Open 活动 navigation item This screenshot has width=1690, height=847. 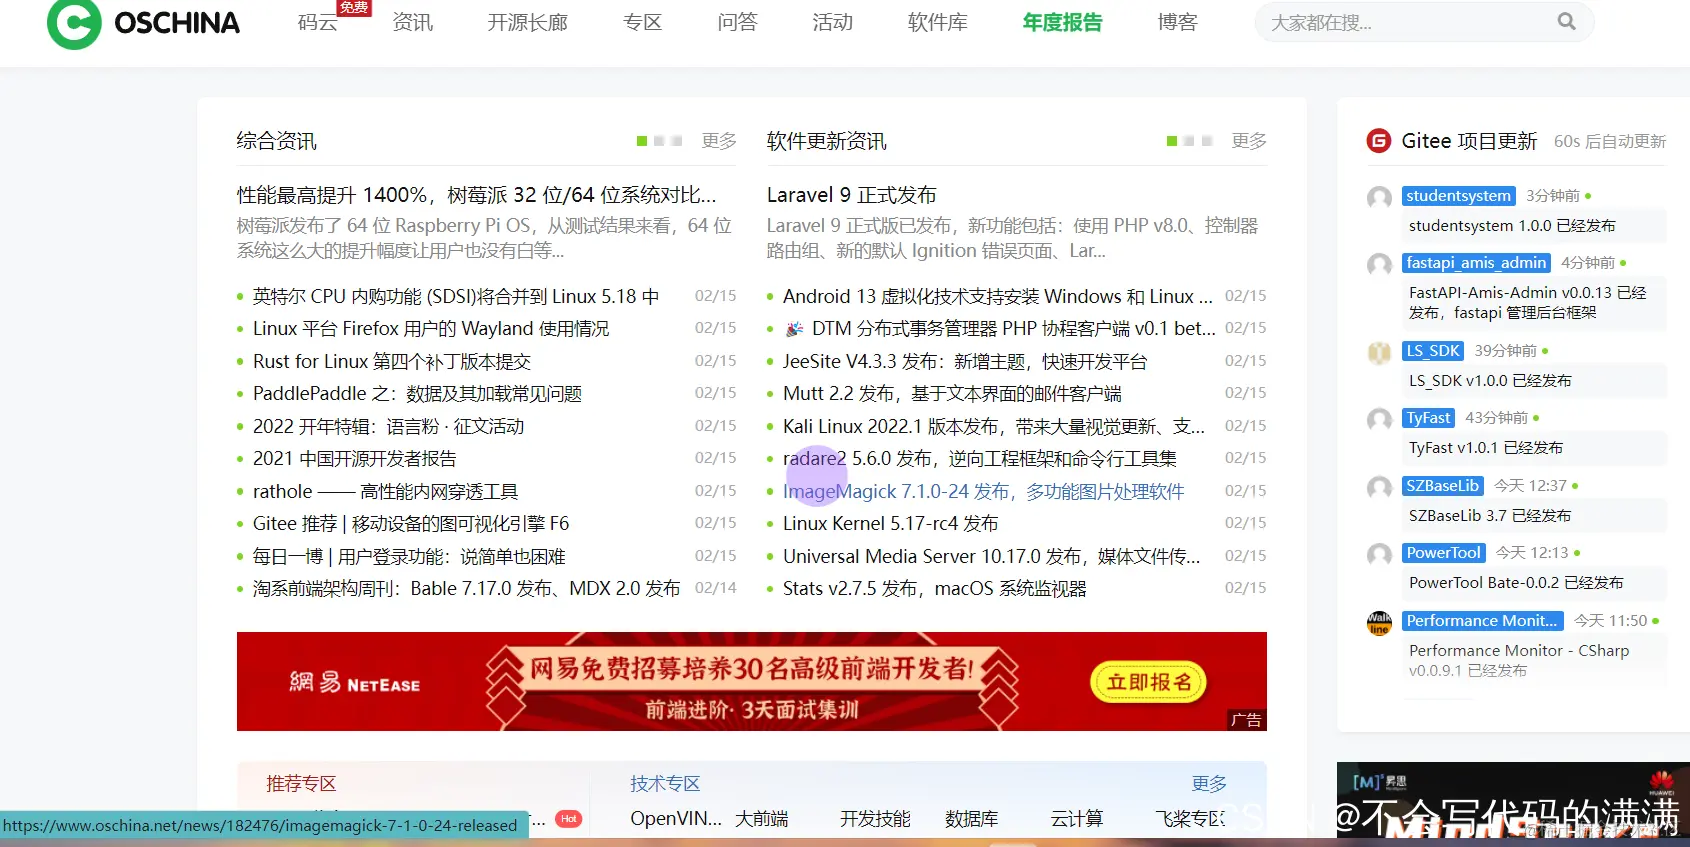pos(832,22)
